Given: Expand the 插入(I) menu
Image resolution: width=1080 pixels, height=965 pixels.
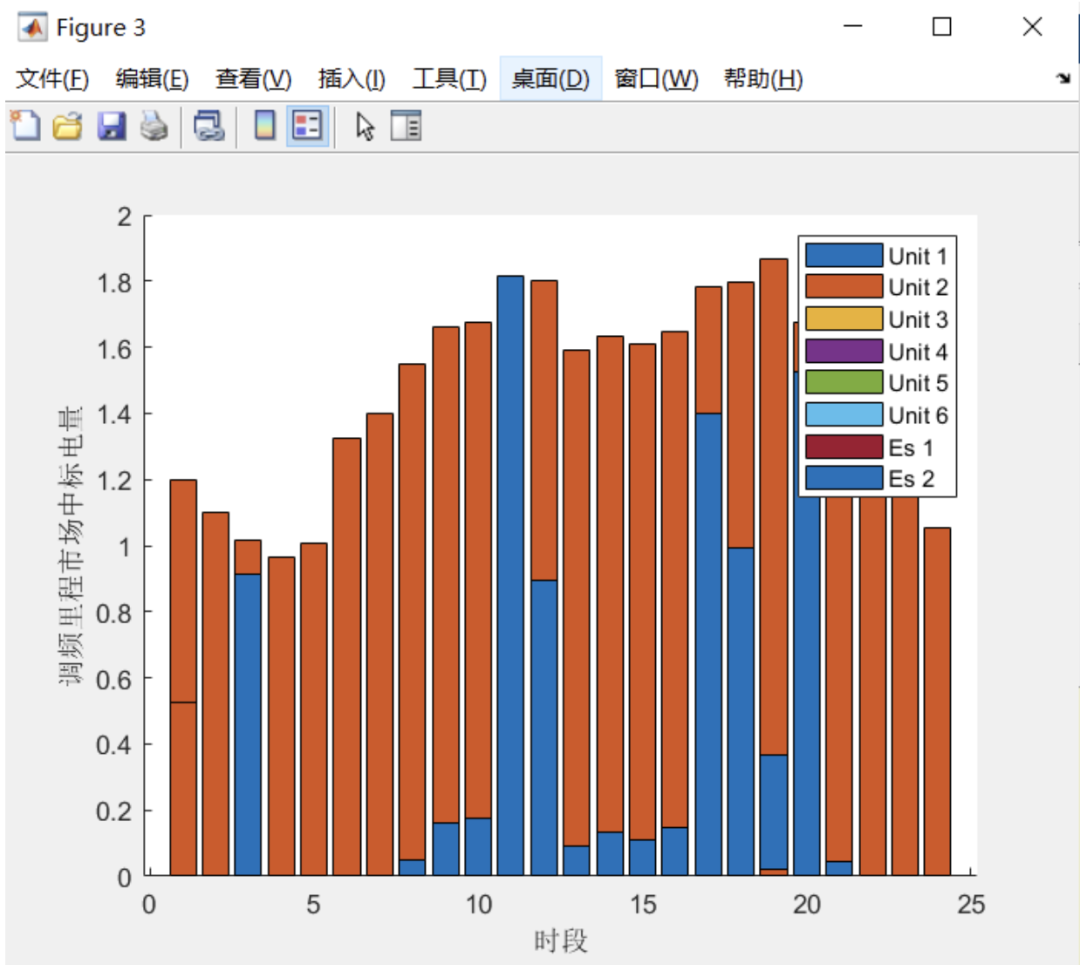Looking at the screenshot, I should [x=351, y=79].
